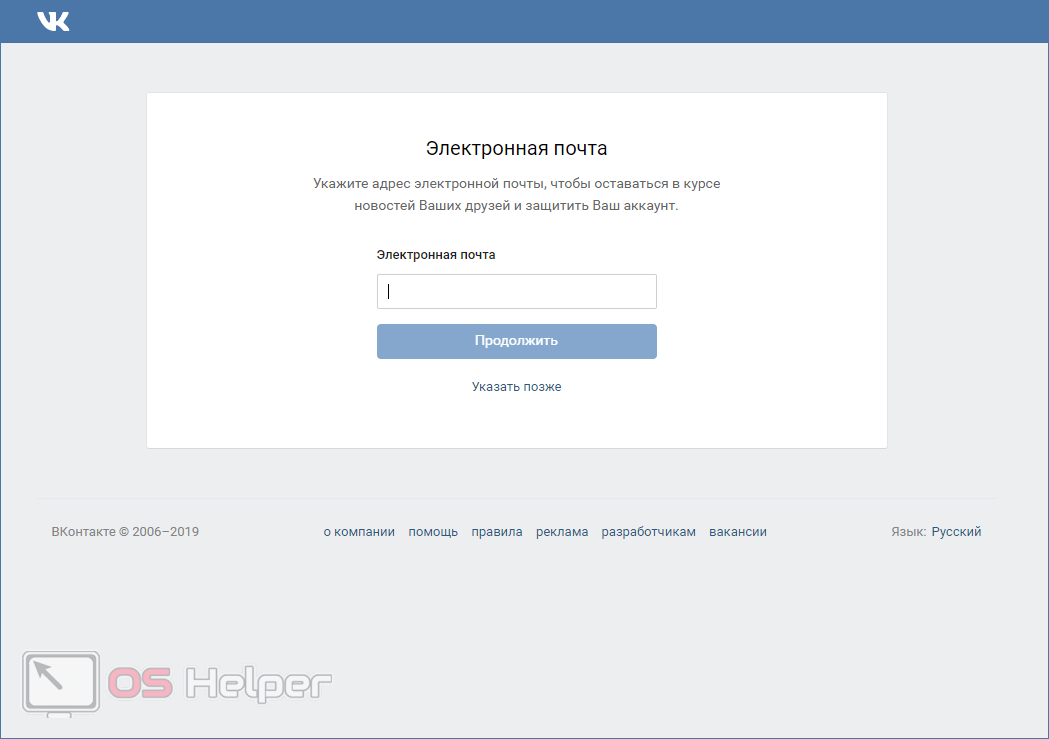The width and height of the screenshot is (1049, 739).
Task: Choose the Указать позже link
Action: (x=516, y=387)
